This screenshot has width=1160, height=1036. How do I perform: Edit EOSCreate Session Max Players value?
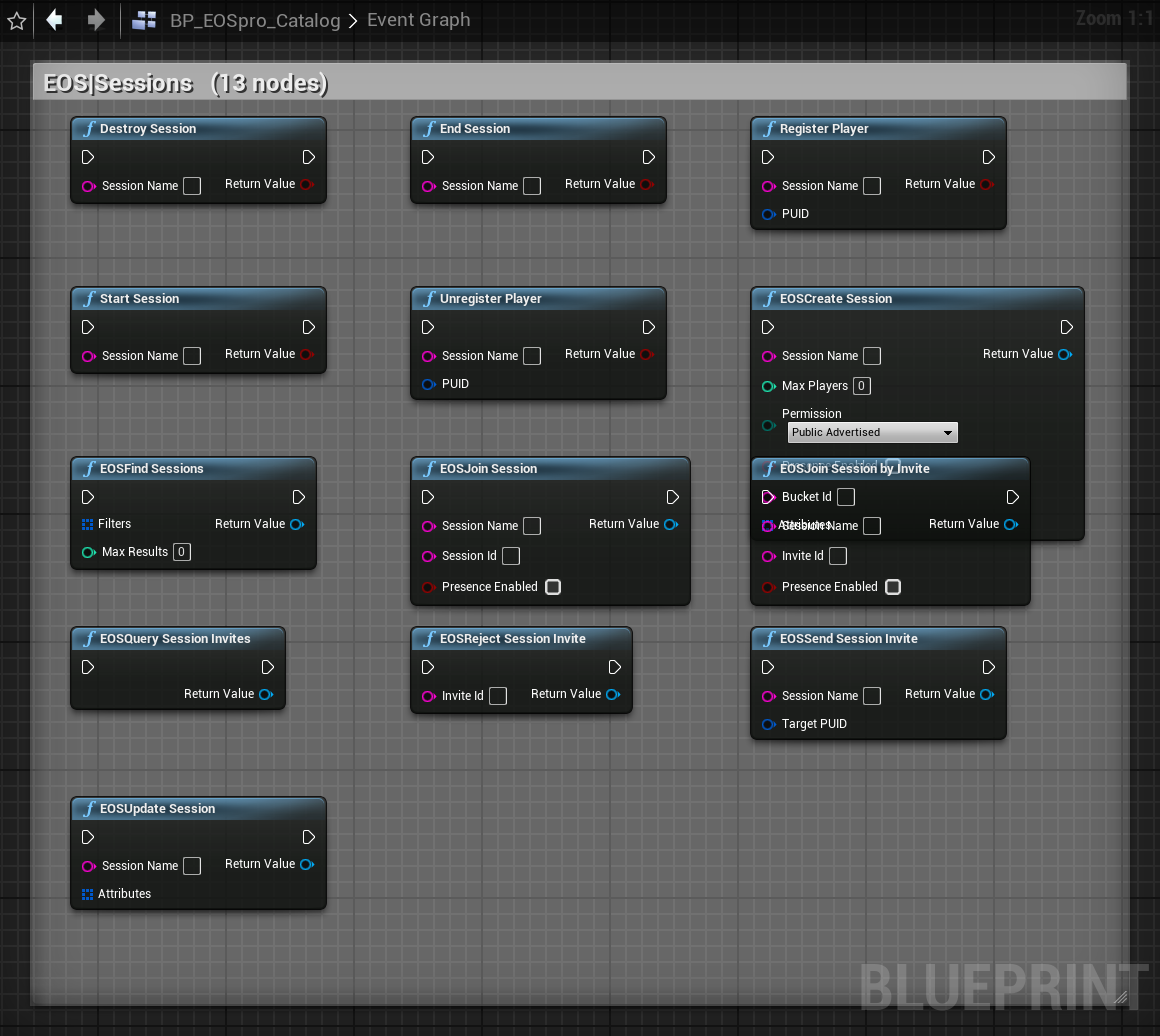pyautogui.click(x=862, y=386)
